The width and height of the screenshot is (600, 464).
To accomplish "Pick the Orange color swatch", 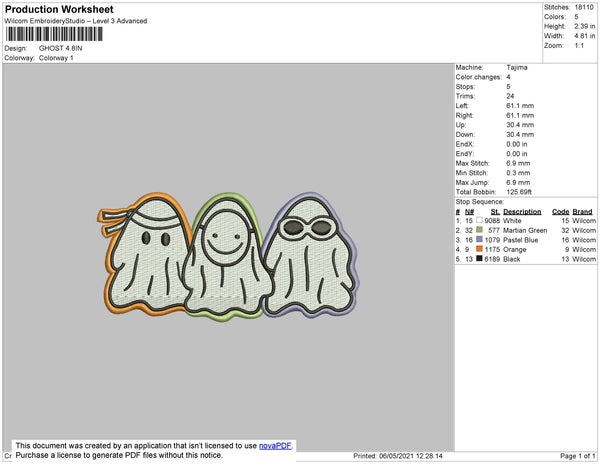I will pyautogui.click(x=480, y=249).
